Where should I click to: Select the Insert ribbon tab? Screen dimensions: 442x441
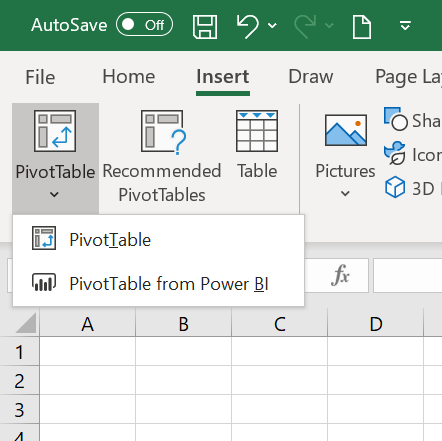pos(223,77)
